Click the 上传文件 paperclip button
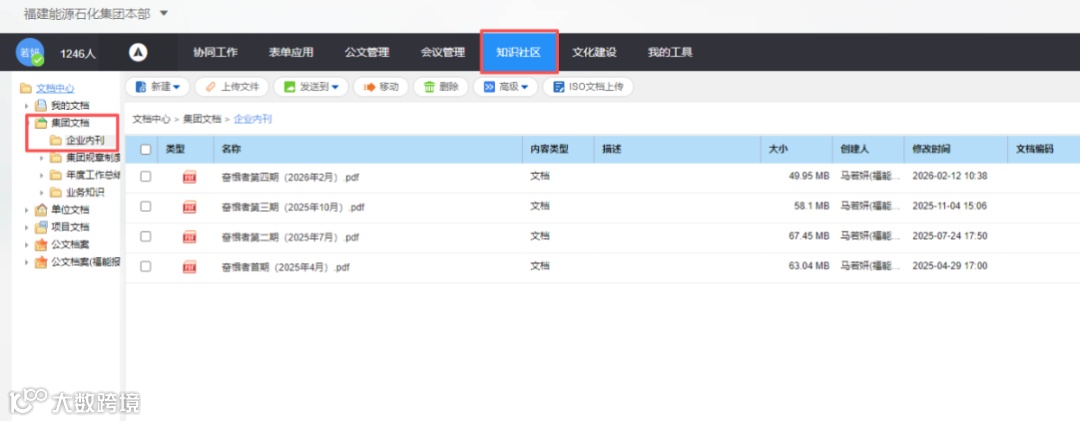This screenshot has height=422, width=1080. point(231,87)
